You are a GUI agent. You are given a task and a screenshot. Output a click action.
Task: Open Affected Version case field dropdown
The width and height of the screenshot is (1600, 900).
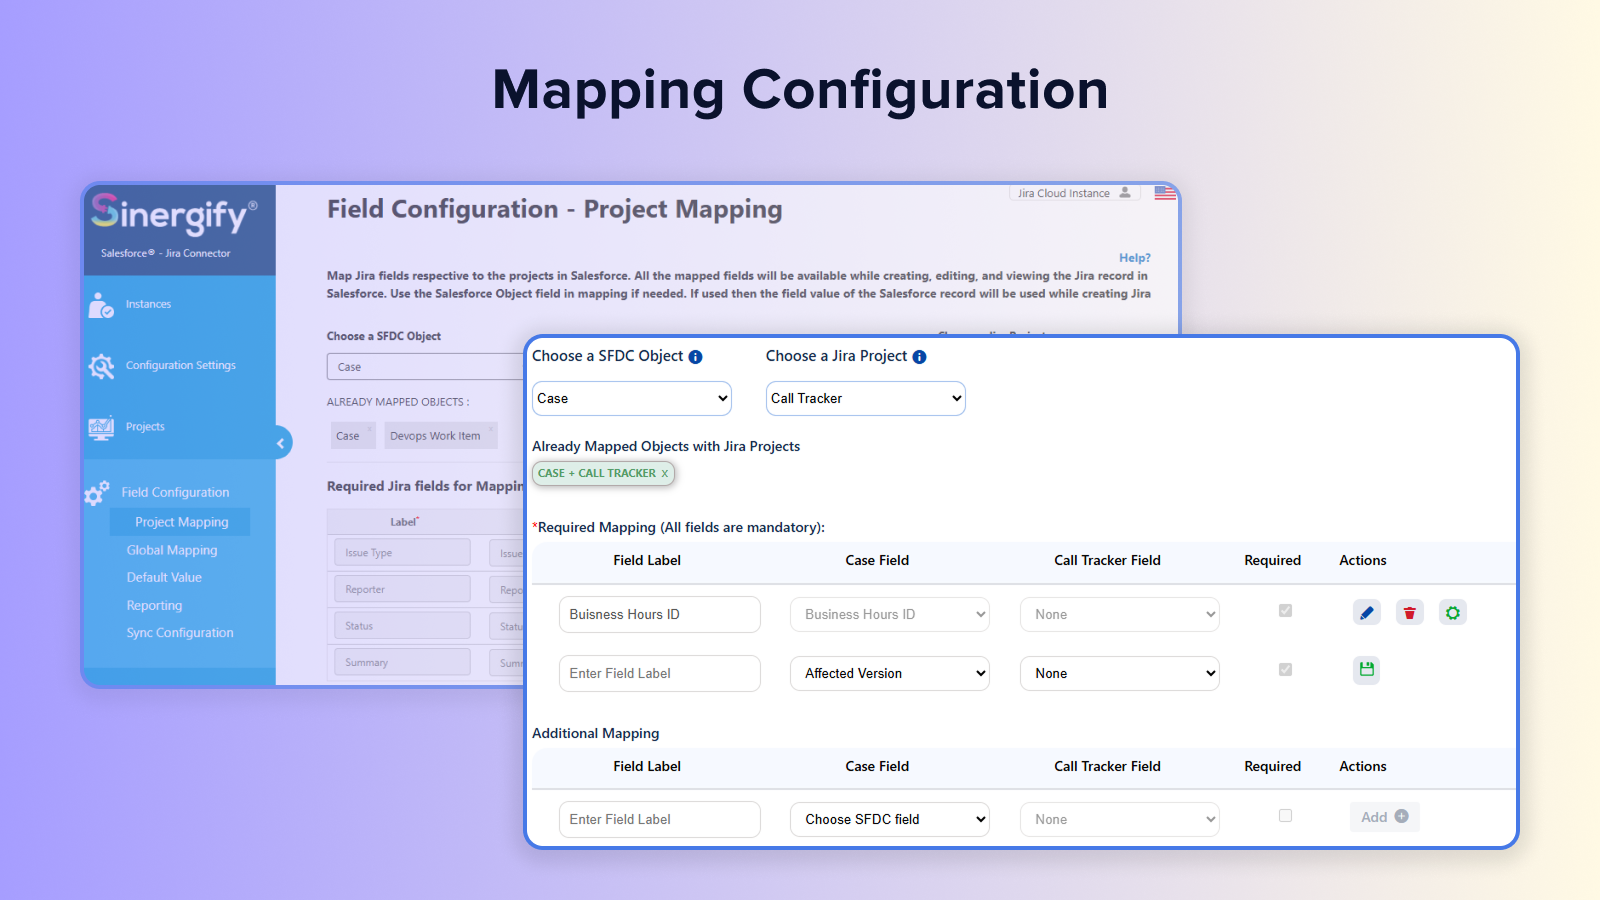tap(890, 673)
